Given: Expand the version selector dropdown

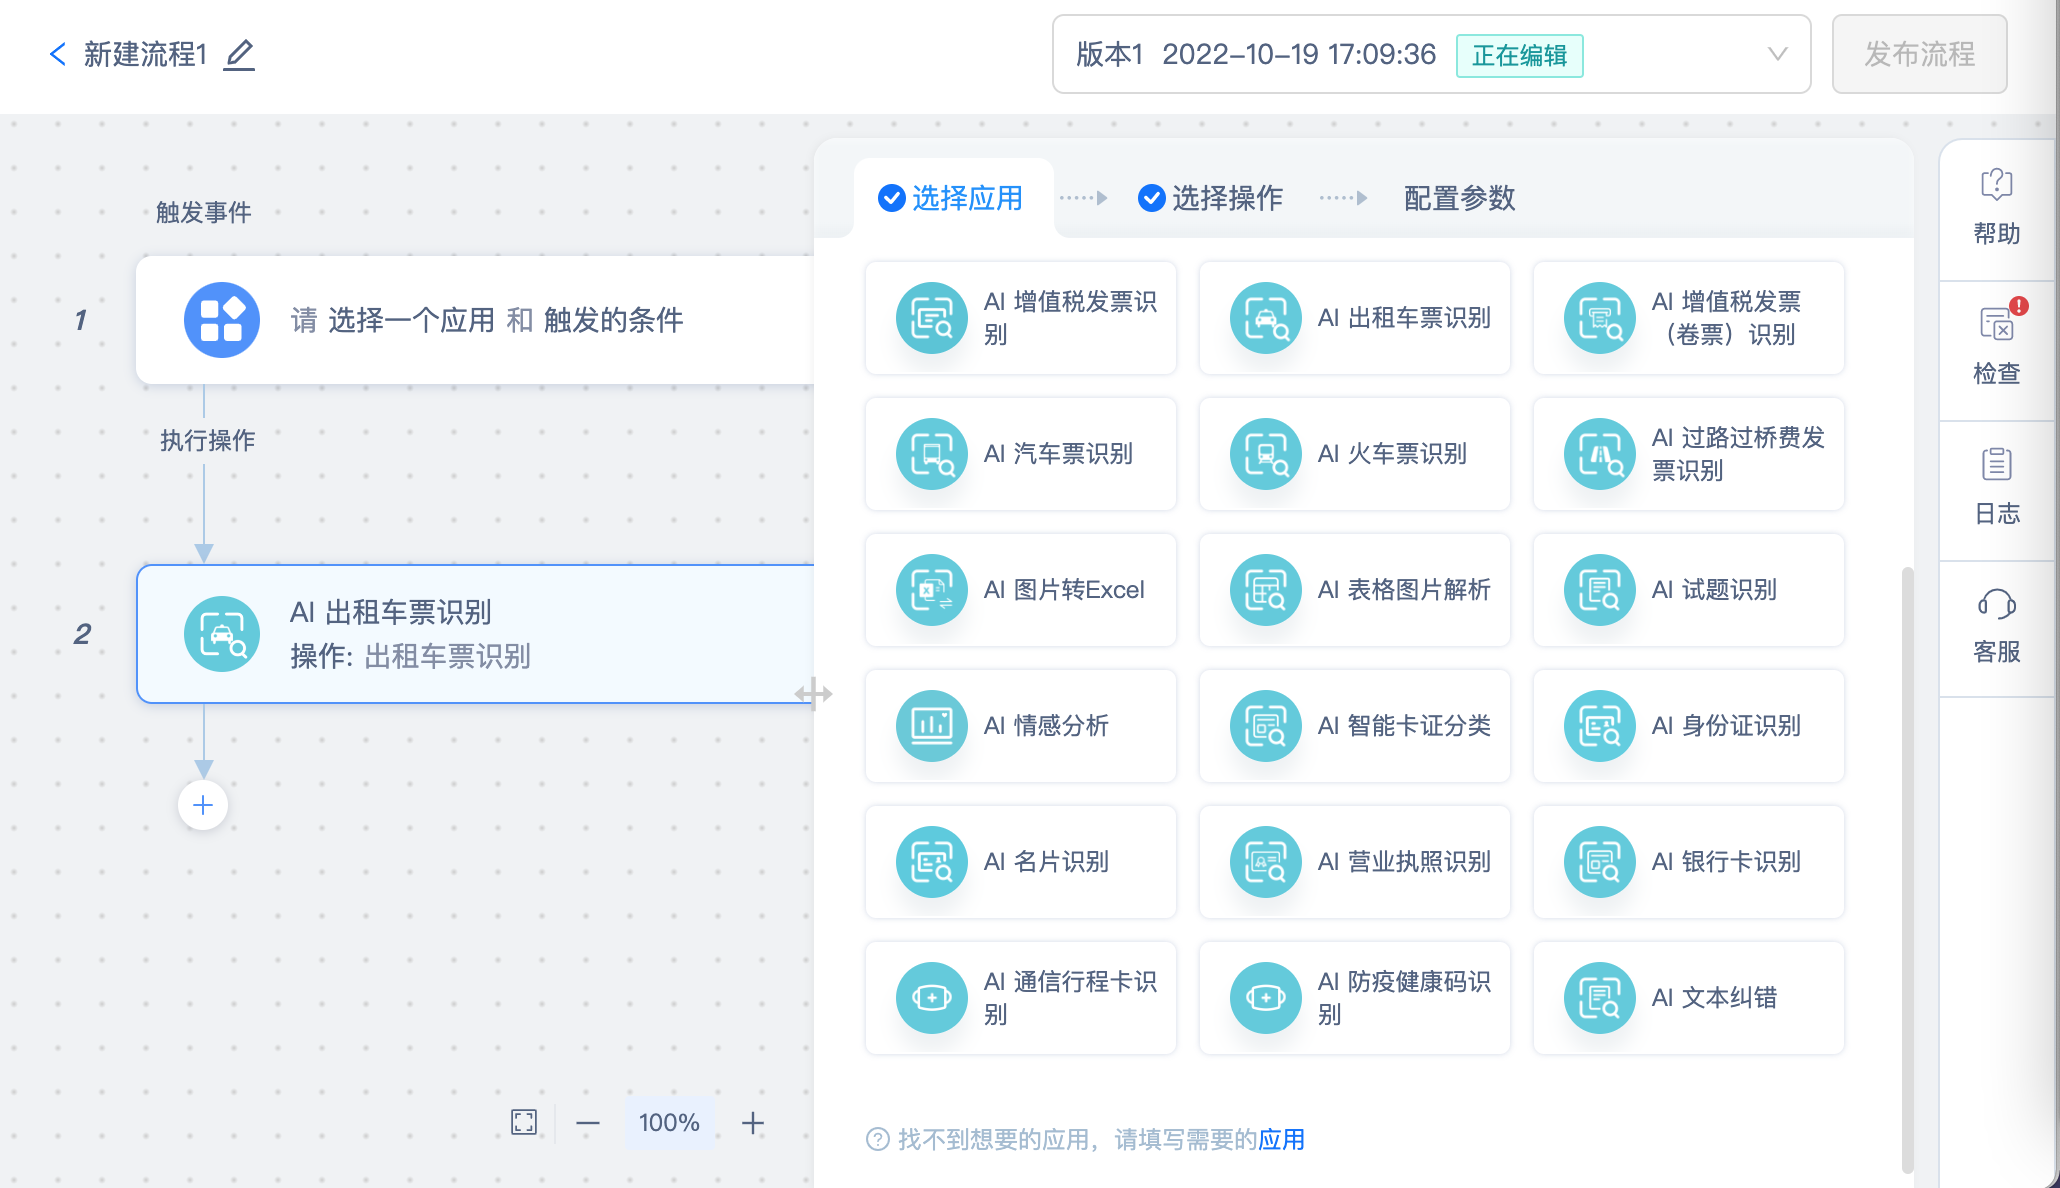Looking at the screenshot, I should click(x=1776, y=54).
